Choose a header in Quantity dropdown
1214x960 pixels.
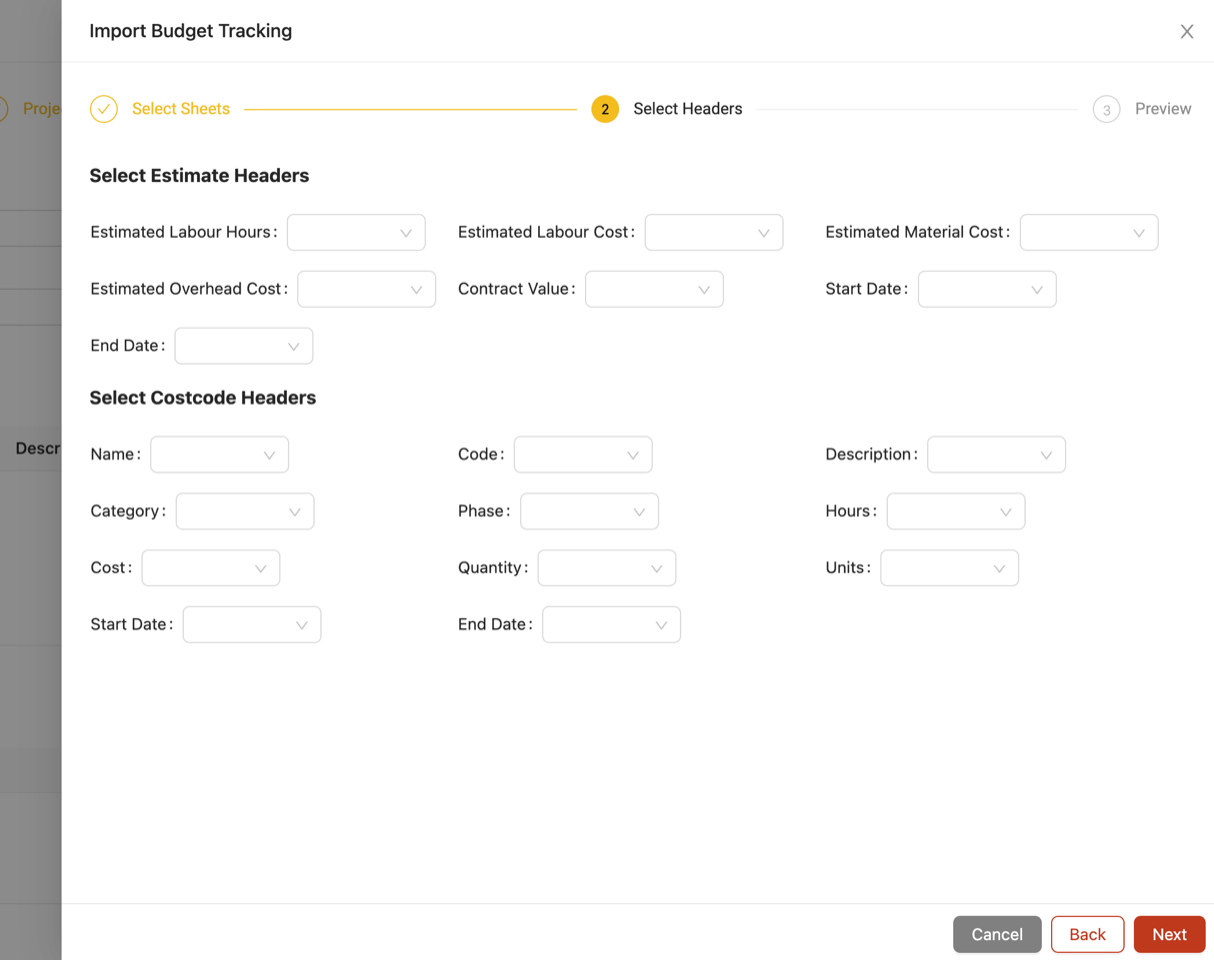click(607, 568)
